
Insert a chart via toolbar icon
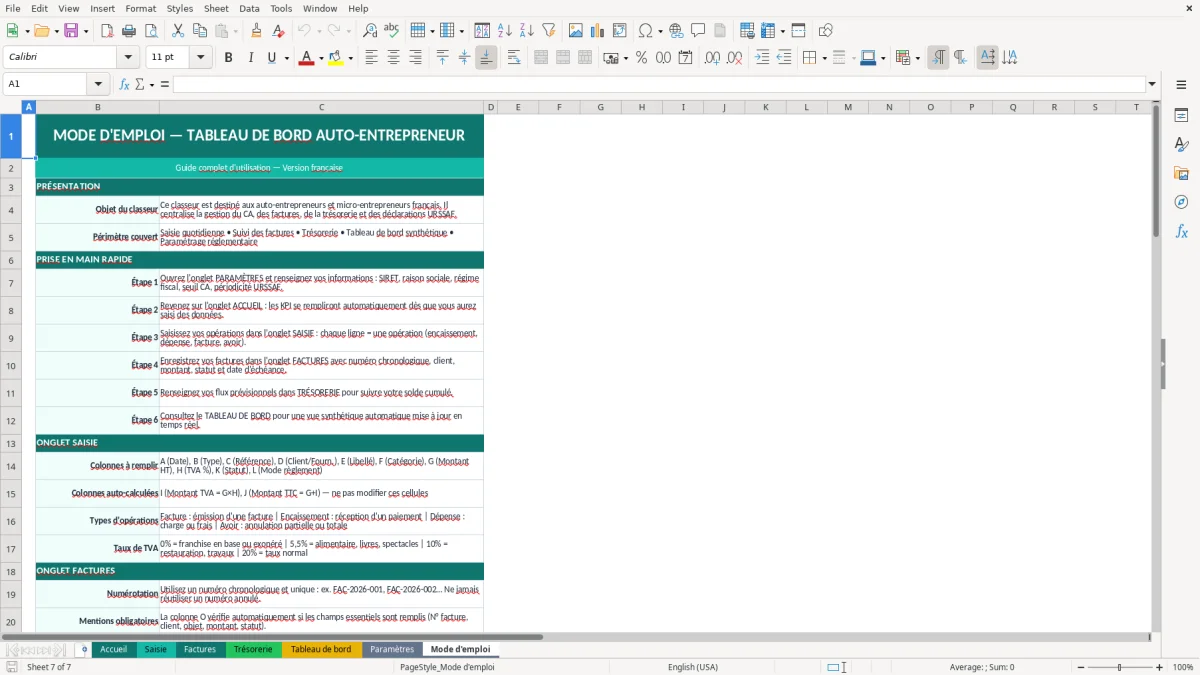click(x=598, y=31)
